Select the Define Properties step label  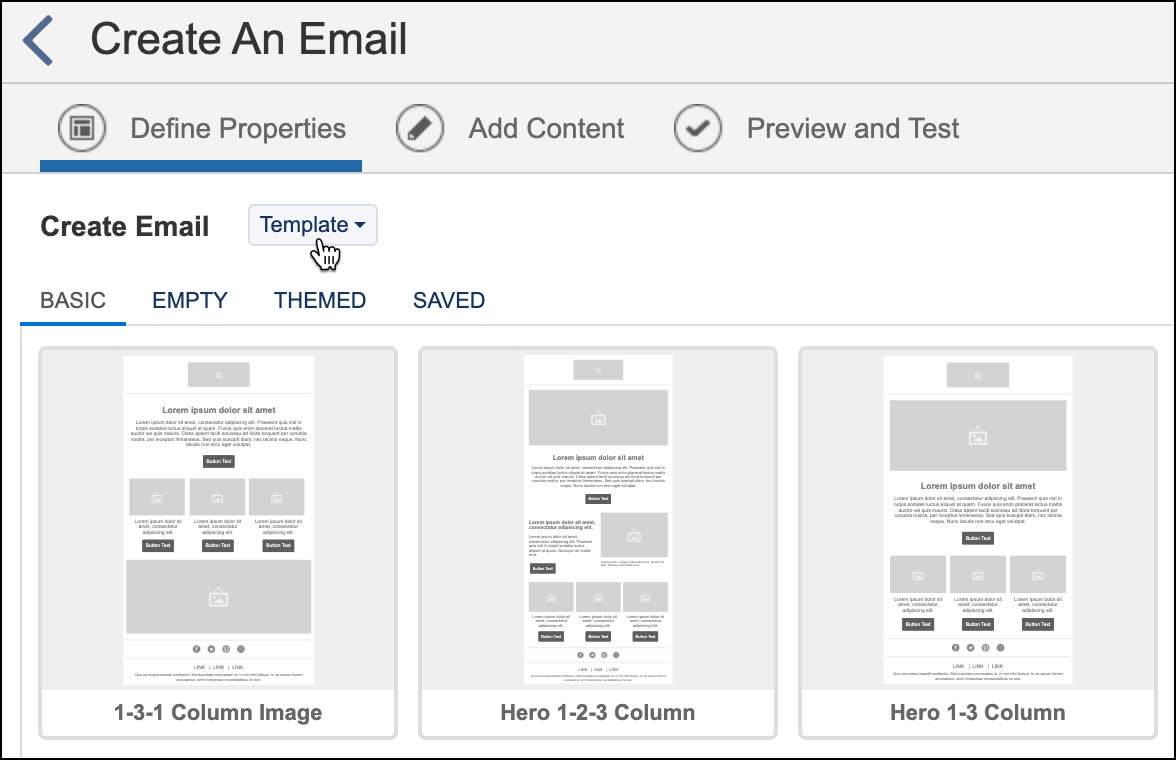tap(238, 128)
